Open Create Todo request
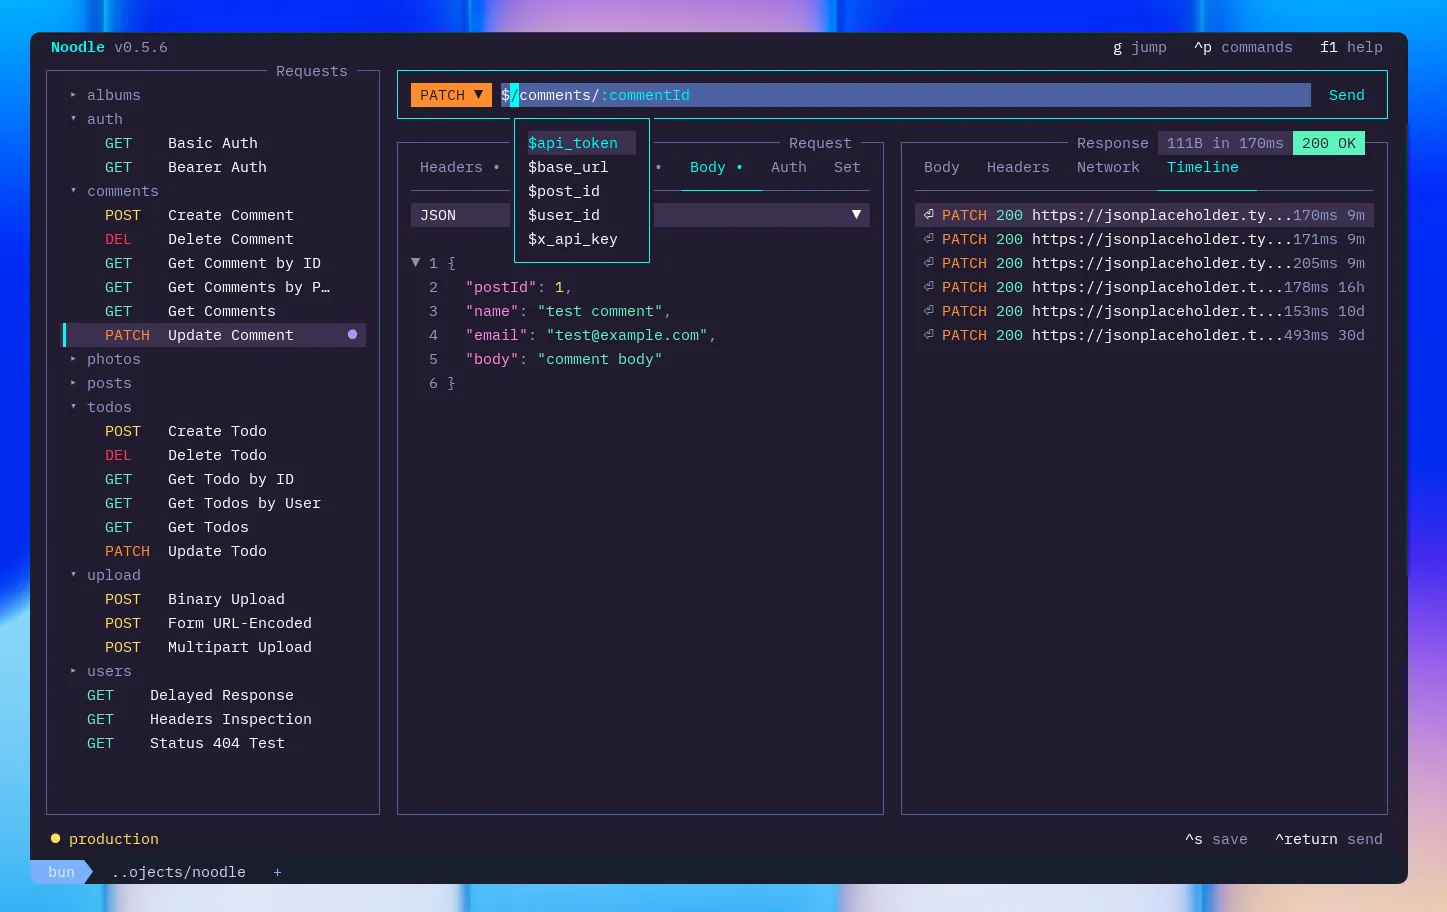 pos(215,431)
